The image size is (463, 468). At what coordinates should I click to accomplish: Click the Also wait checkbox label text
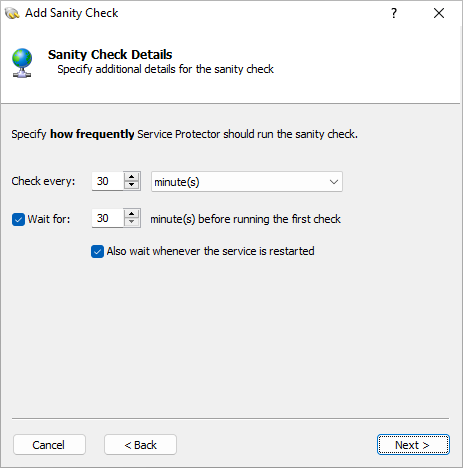coord(210,251)
